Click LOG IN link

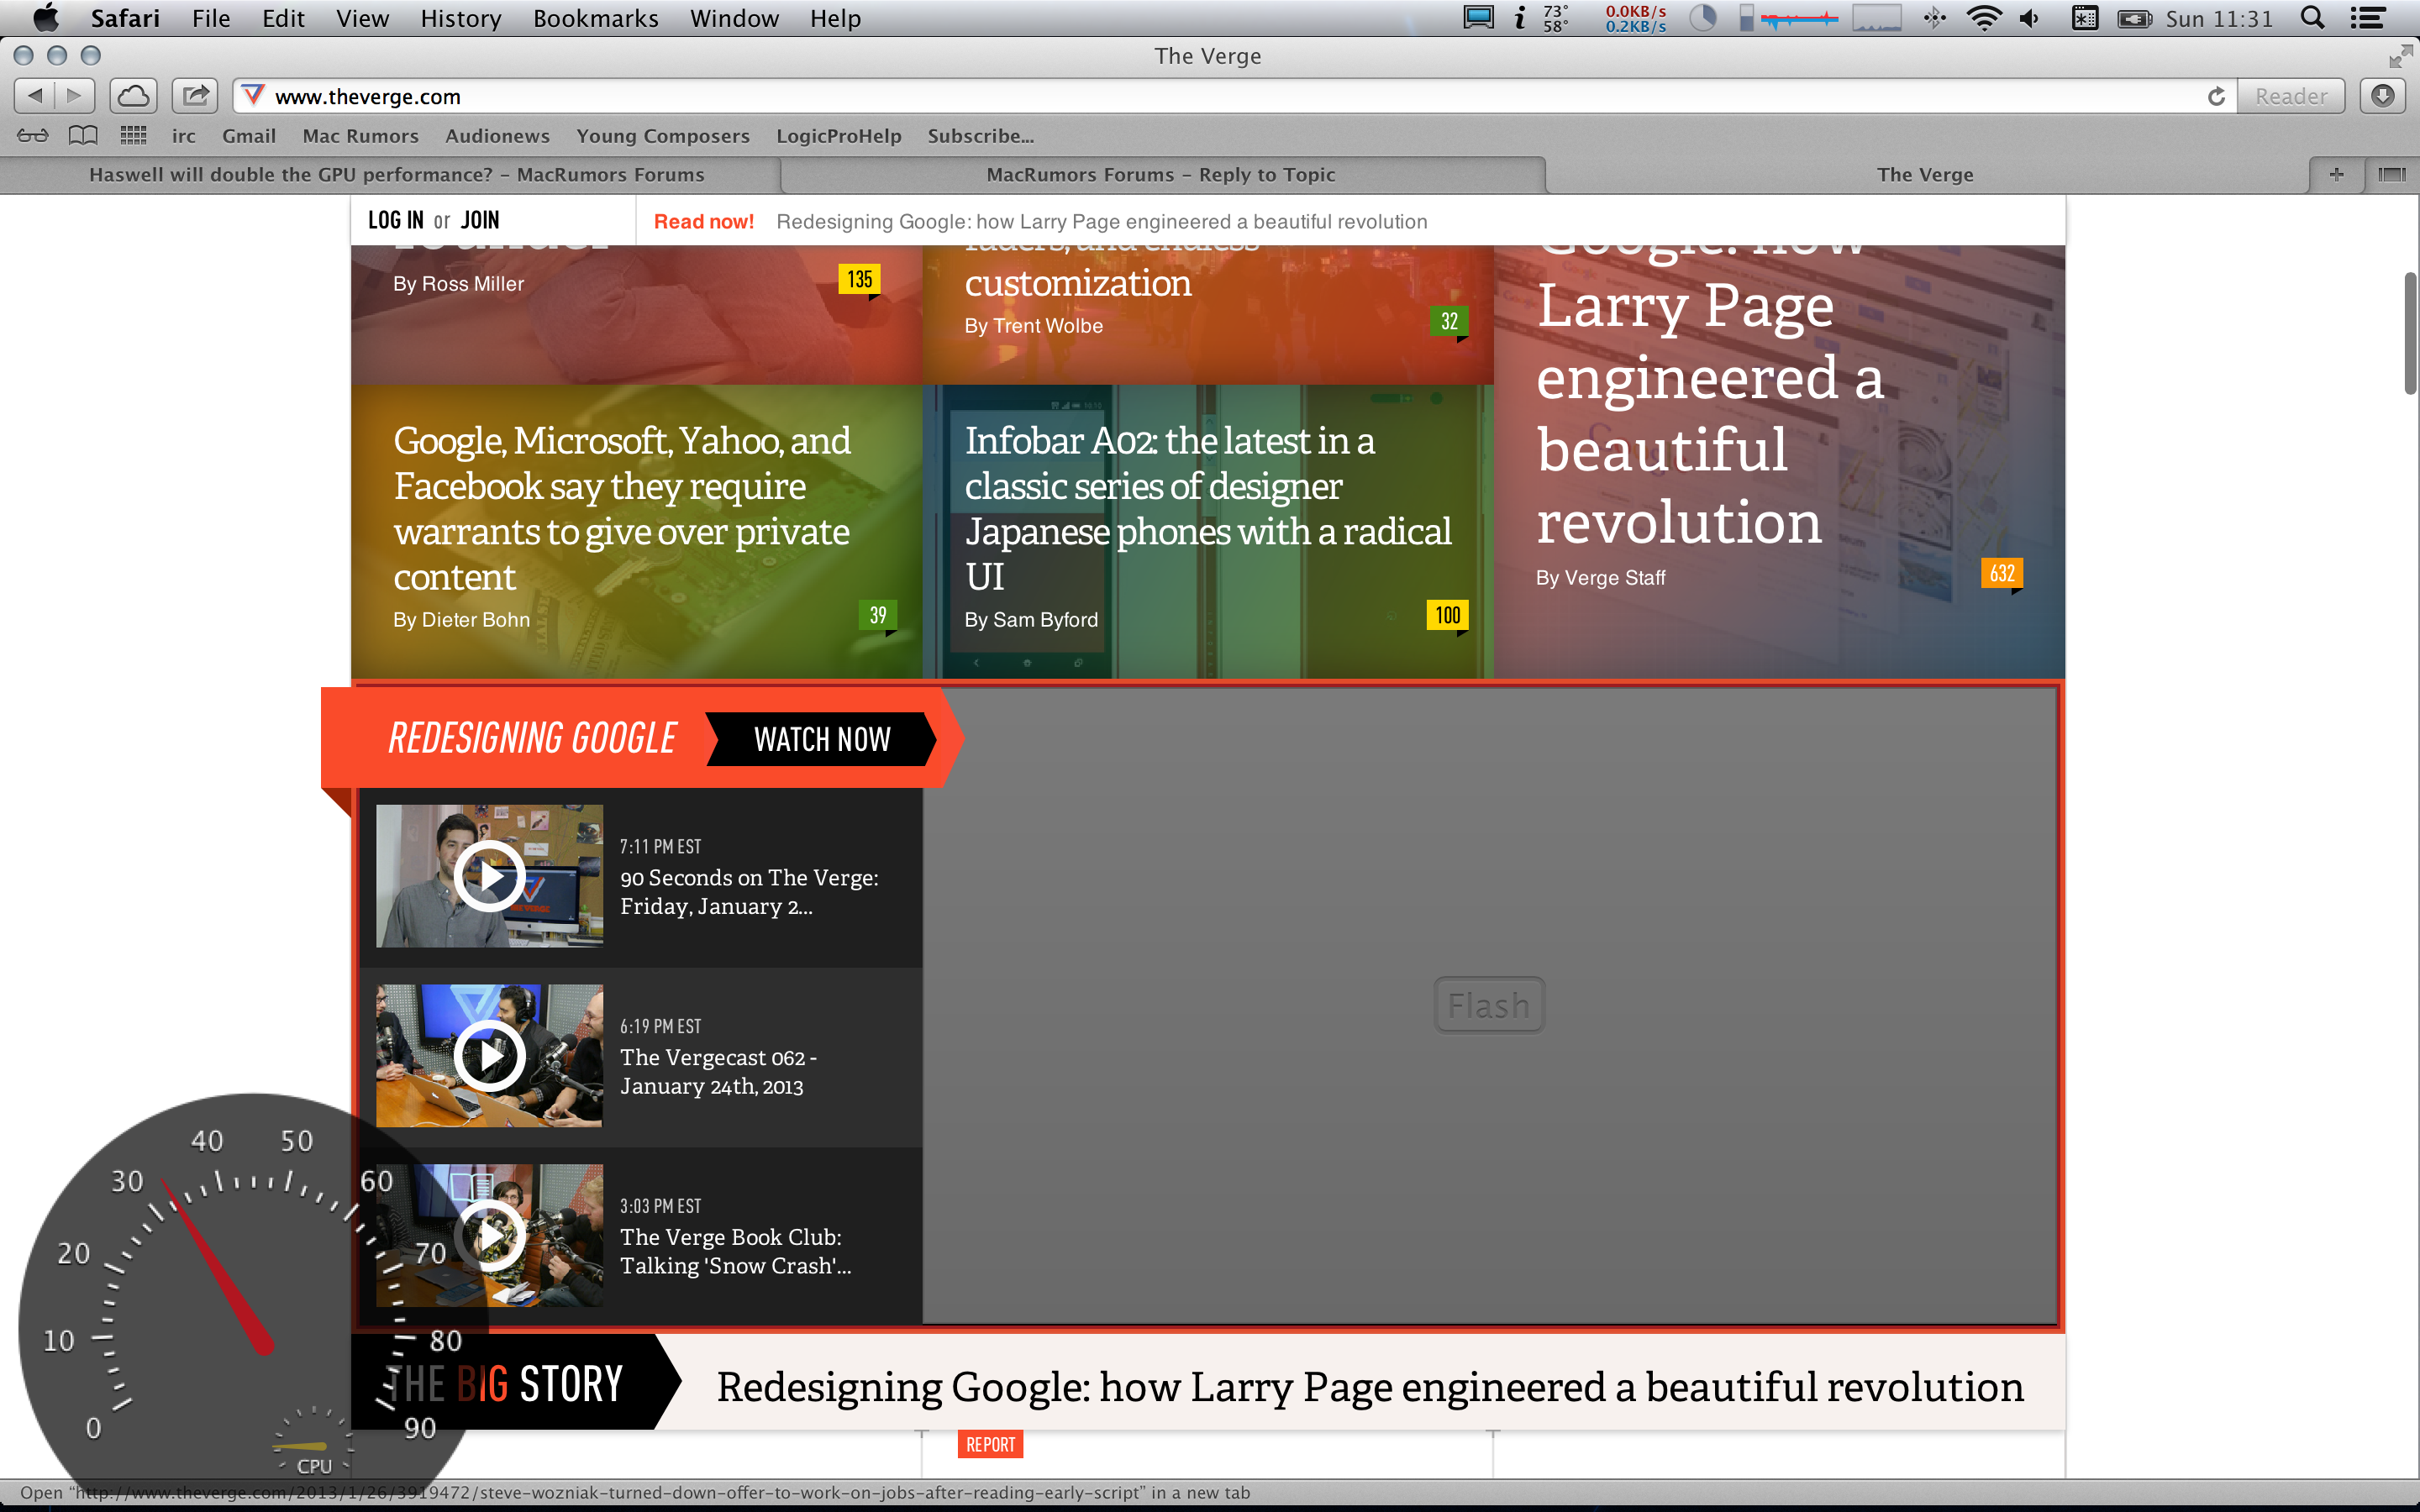tap(396, 220)
